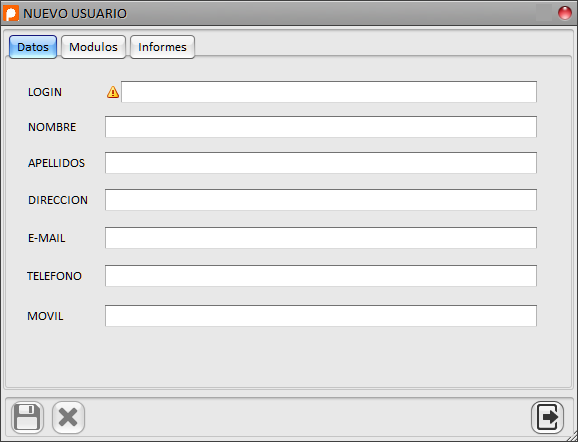Click the TELEFONO text field
The width and height of the screenshot is (578, 442).
pyautogui.click(x=321, y=276)
